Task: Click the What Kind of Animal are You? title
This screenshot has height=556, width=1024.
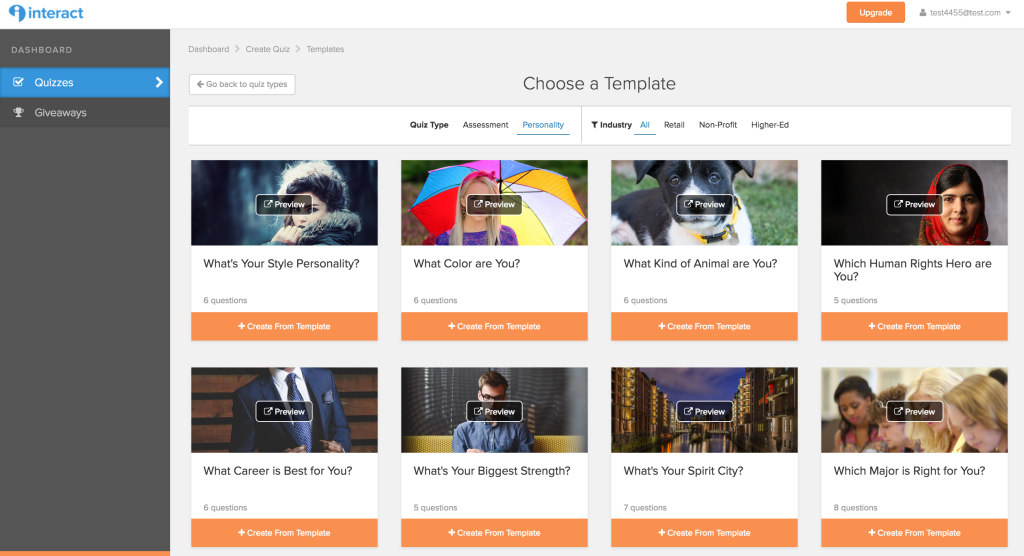Action: (x=700, y=264)
